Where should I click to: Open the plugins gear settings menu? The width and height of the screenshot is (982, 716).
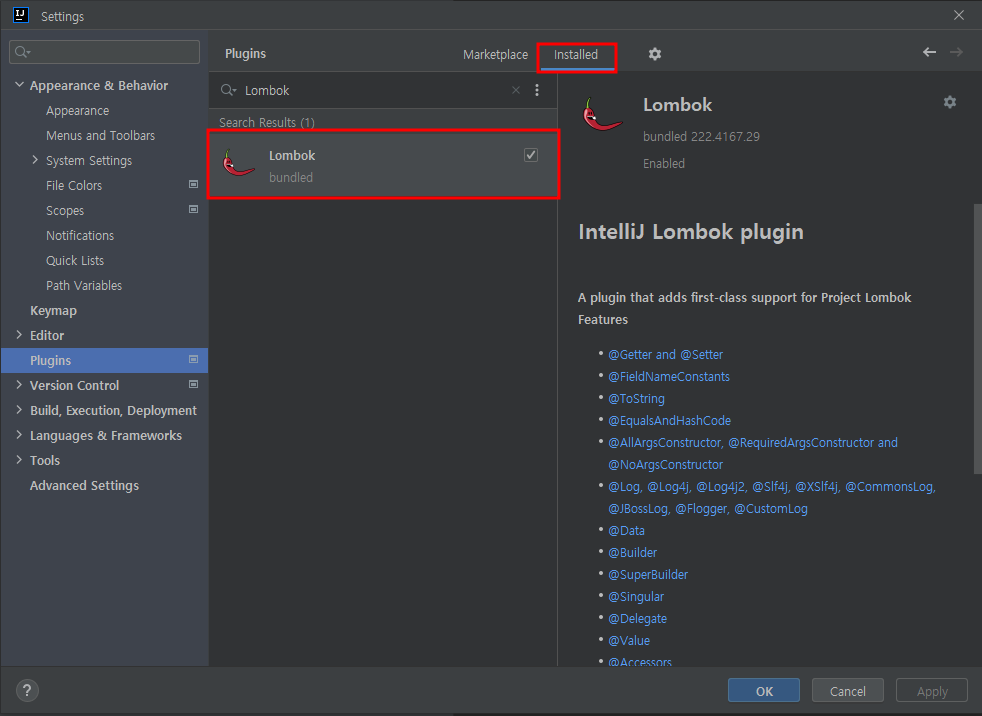[x=654, y=54]
